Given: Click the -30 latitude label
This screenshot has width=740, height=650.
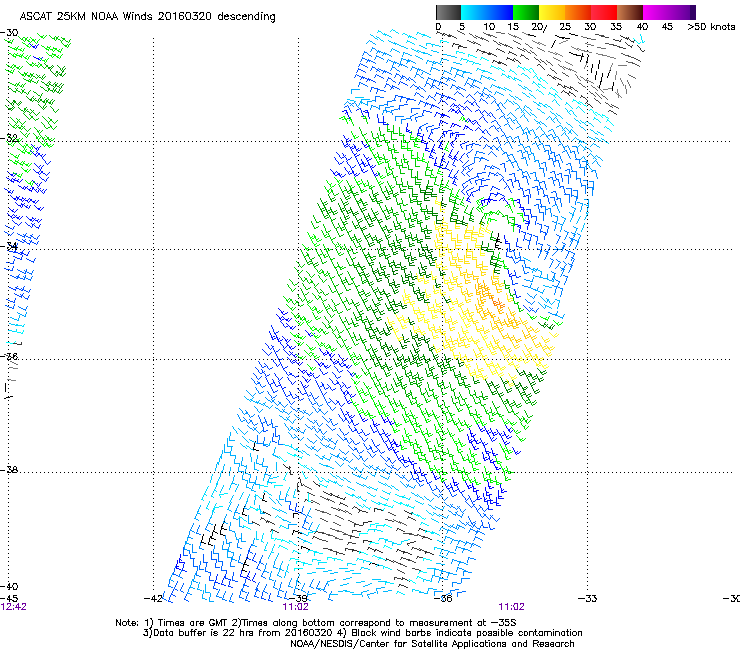Looking at the screenshot, I should (9, 33).
